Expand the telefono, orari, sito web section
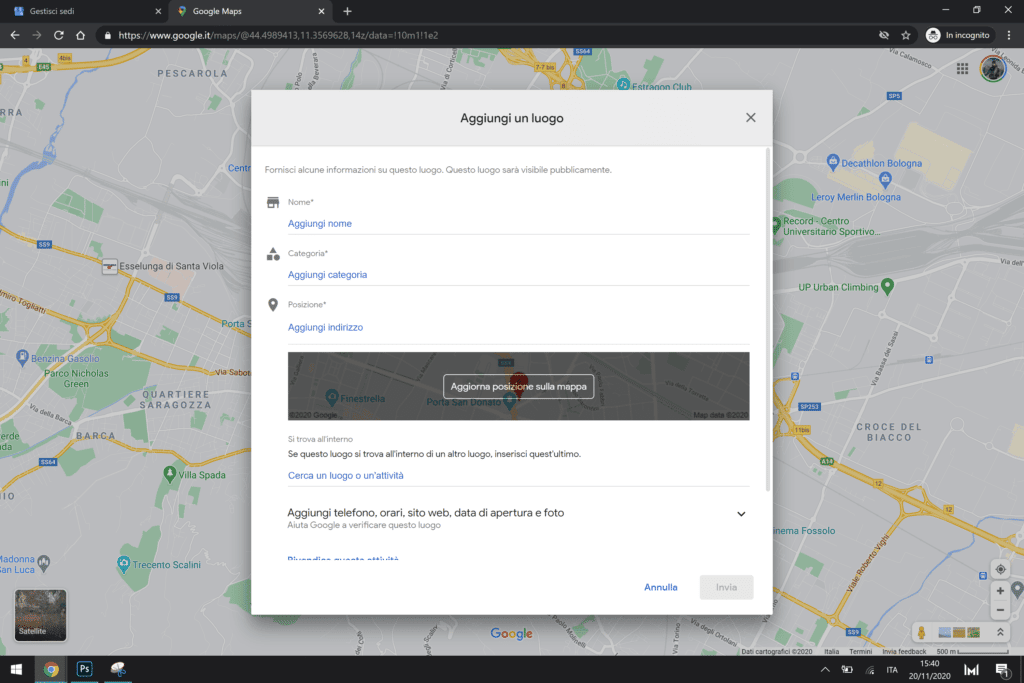Screen dimensions: 1024x683 tap(741, 514)
